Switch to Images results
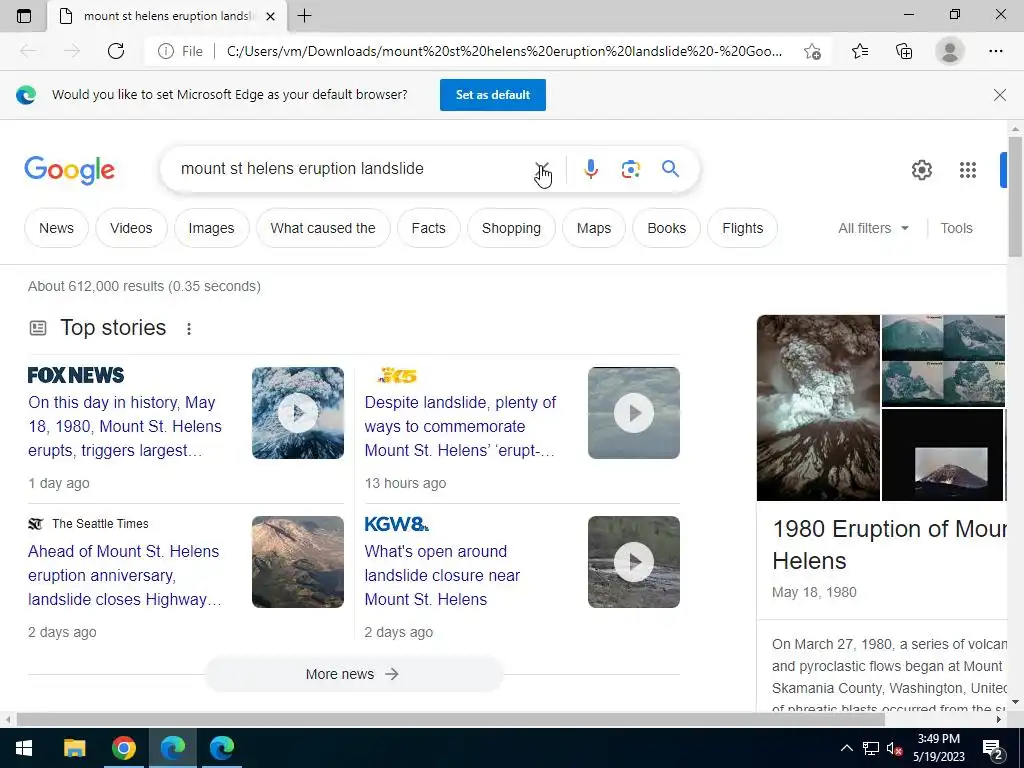The height and width of the screenshot is (768, 1024). (x=212, y=228)
